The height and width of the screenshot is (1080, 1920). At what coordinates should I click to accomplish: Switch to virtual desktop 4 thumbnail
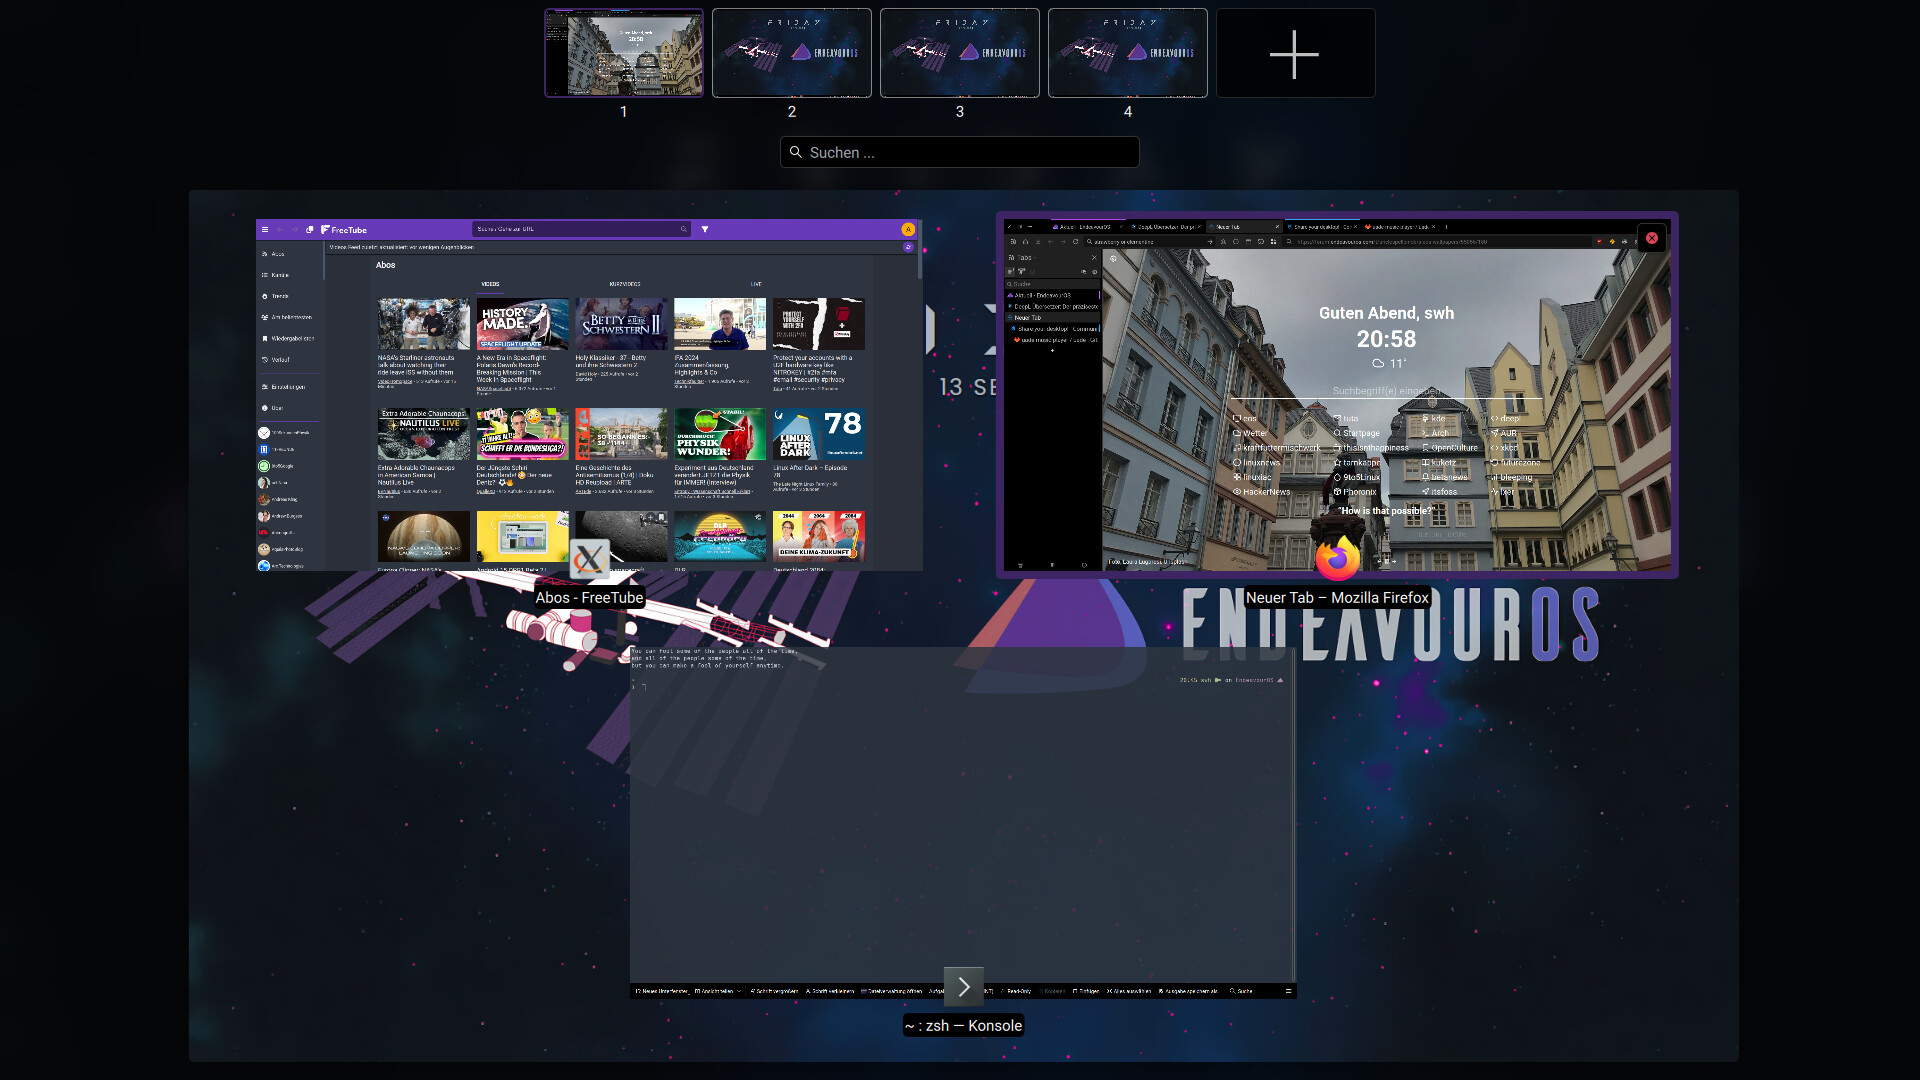click(x=1128, y=54)
